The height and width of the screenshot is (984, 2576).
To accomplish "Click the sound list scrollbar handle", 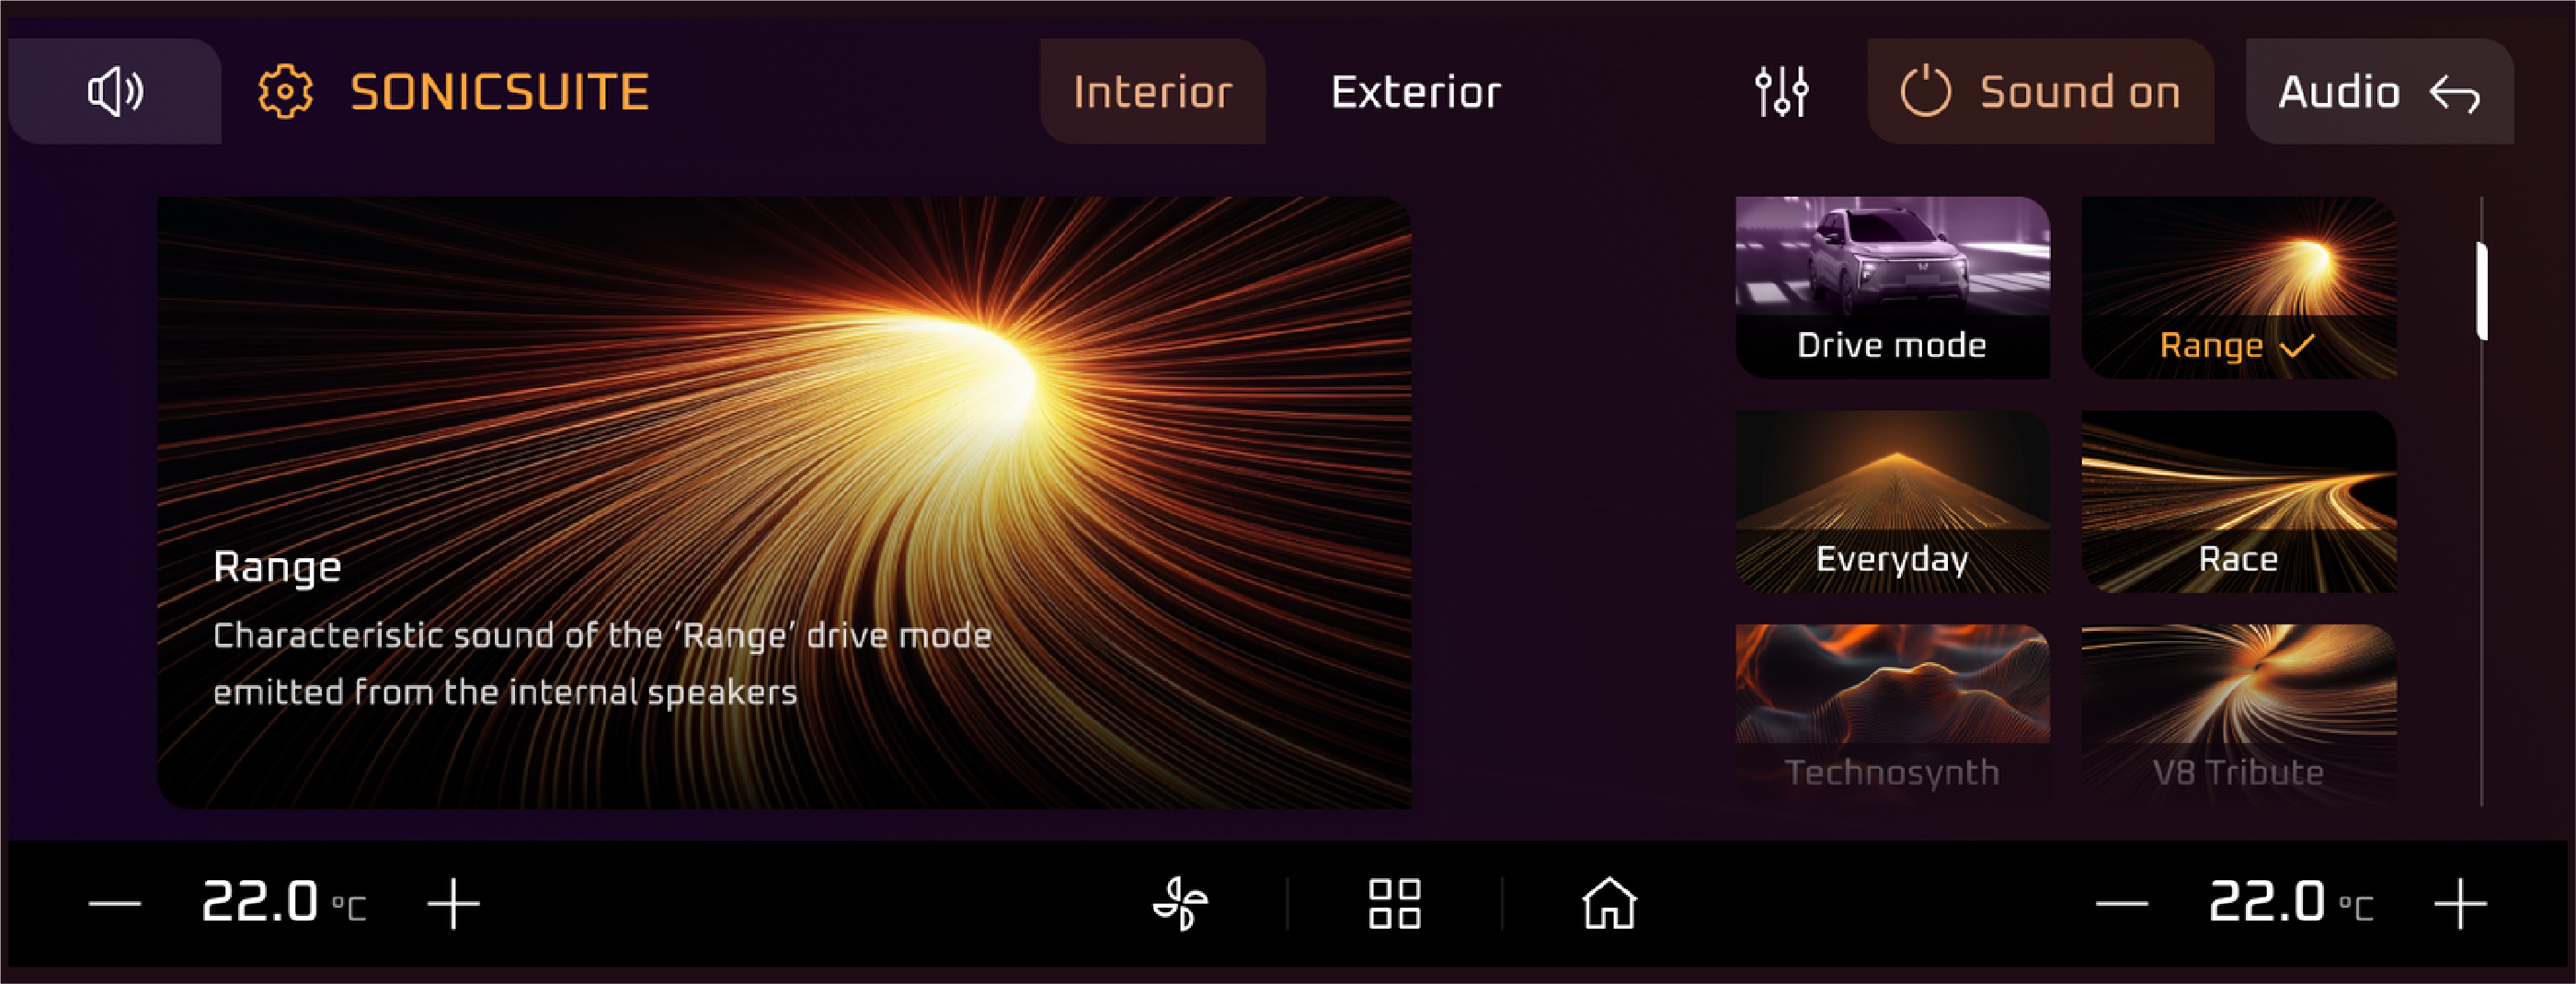I will click(x=2482, y=291).
